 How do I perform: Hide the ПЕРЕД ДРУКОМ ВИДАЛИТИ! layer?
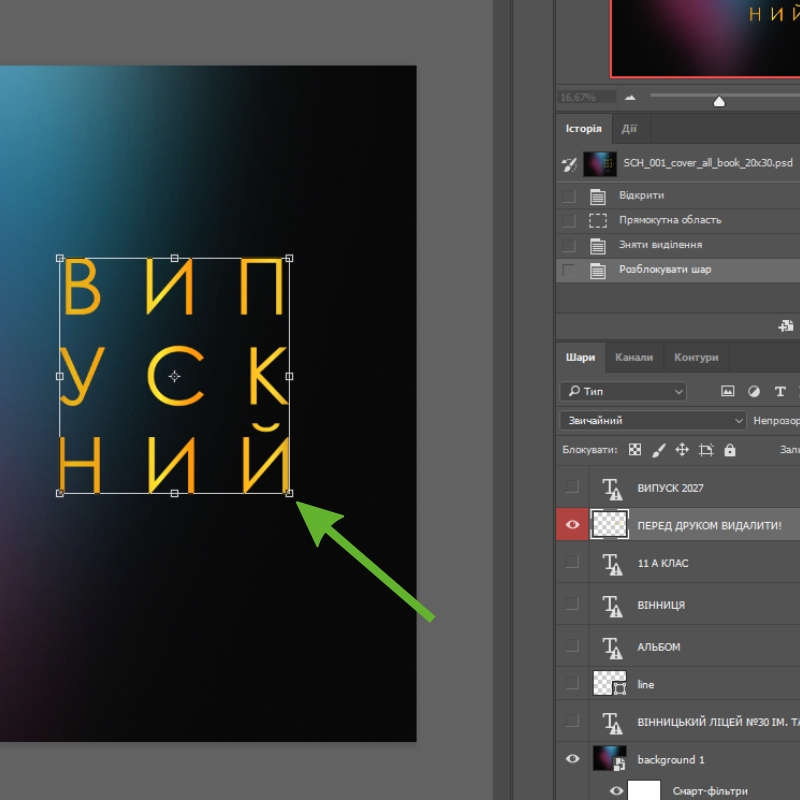click(x=572, y=524)
